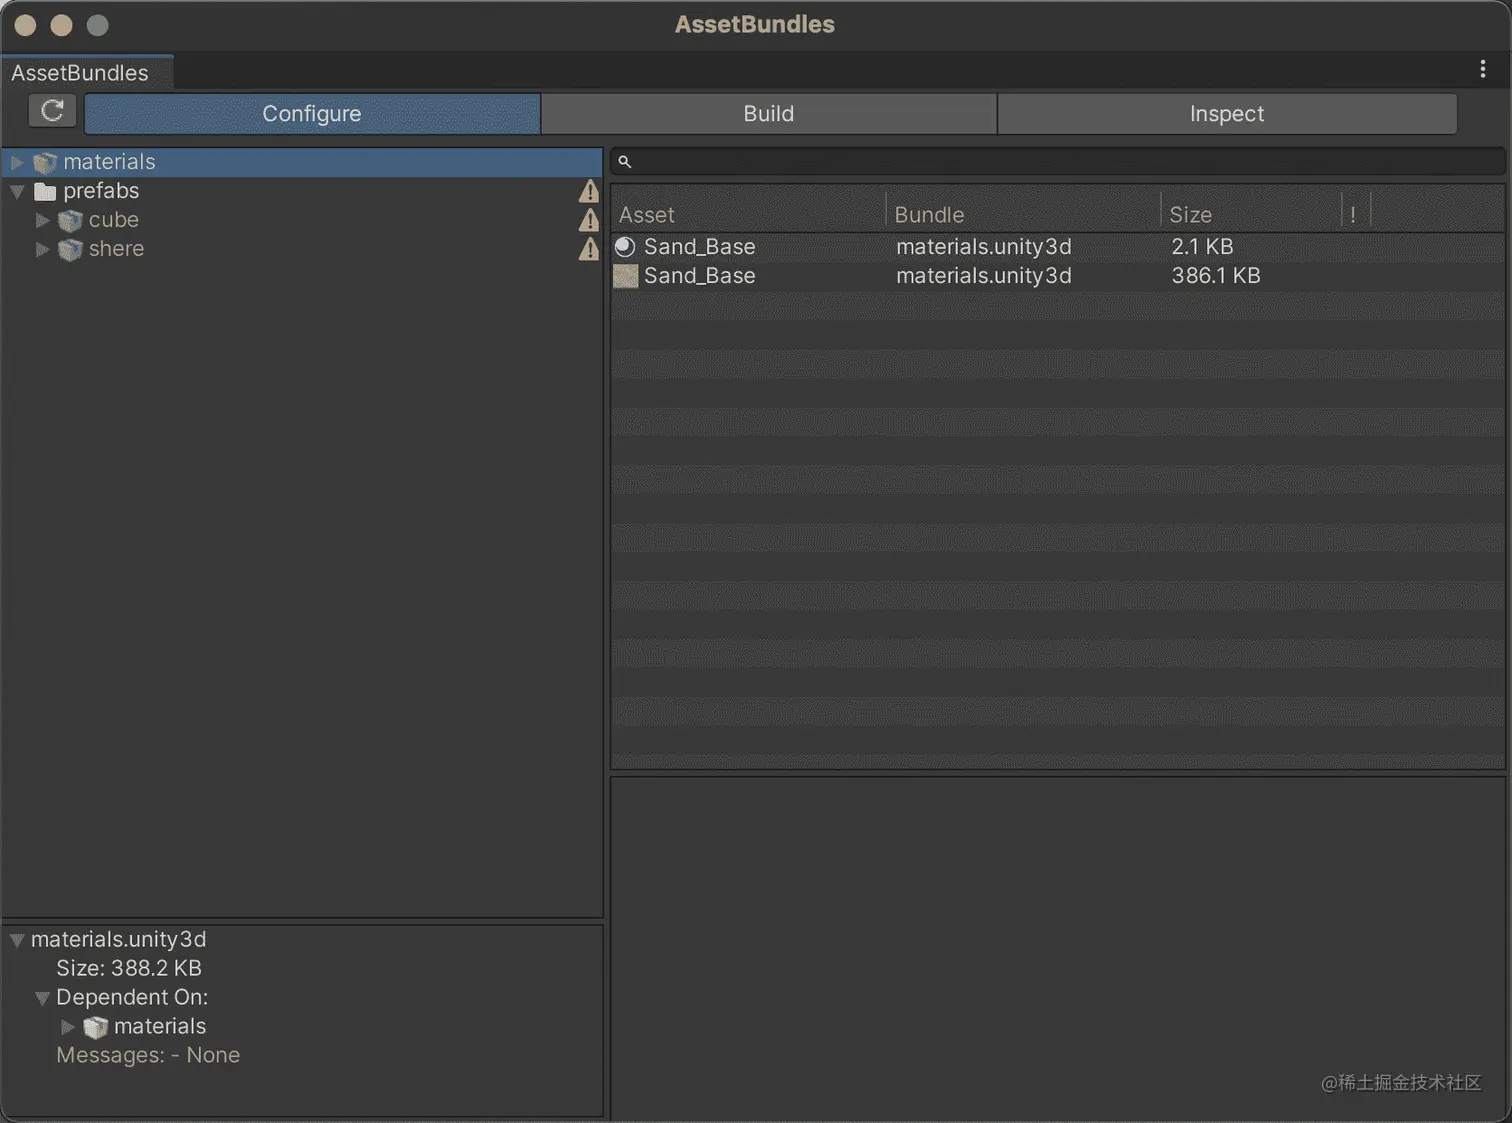The image size is (1512, 1123).
Task: Select the Sand_Base row sized 386.1 KB
Action: (1058, 276)
